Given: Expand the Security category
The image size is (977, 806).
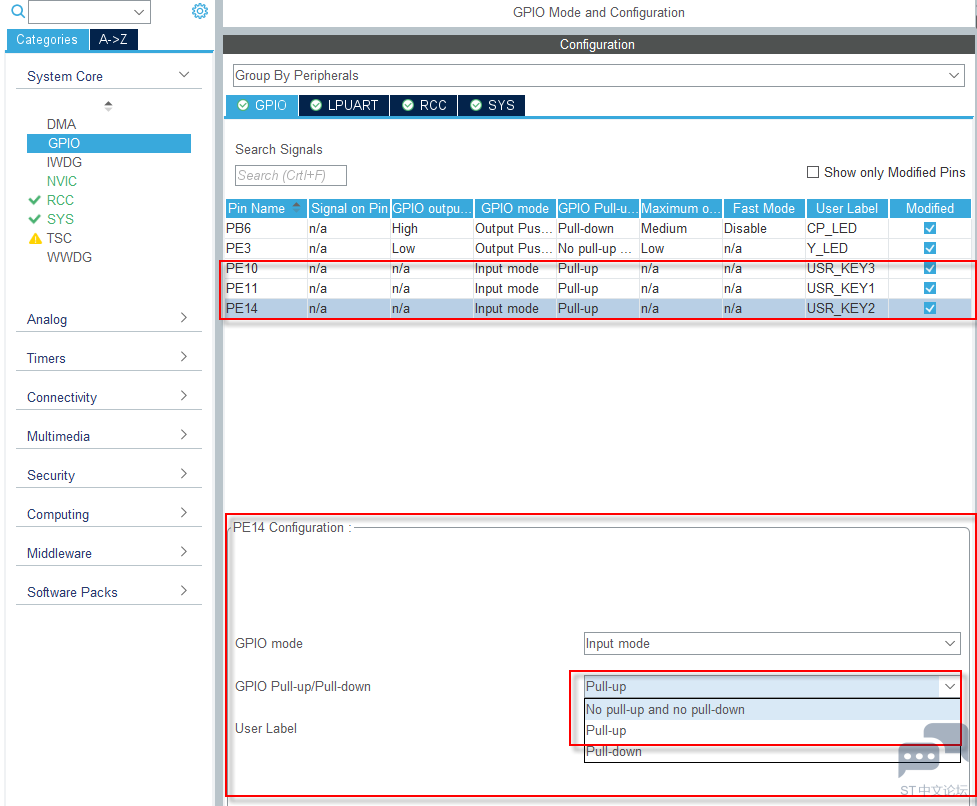Looking at the screenshot, I should coord(184,474).
